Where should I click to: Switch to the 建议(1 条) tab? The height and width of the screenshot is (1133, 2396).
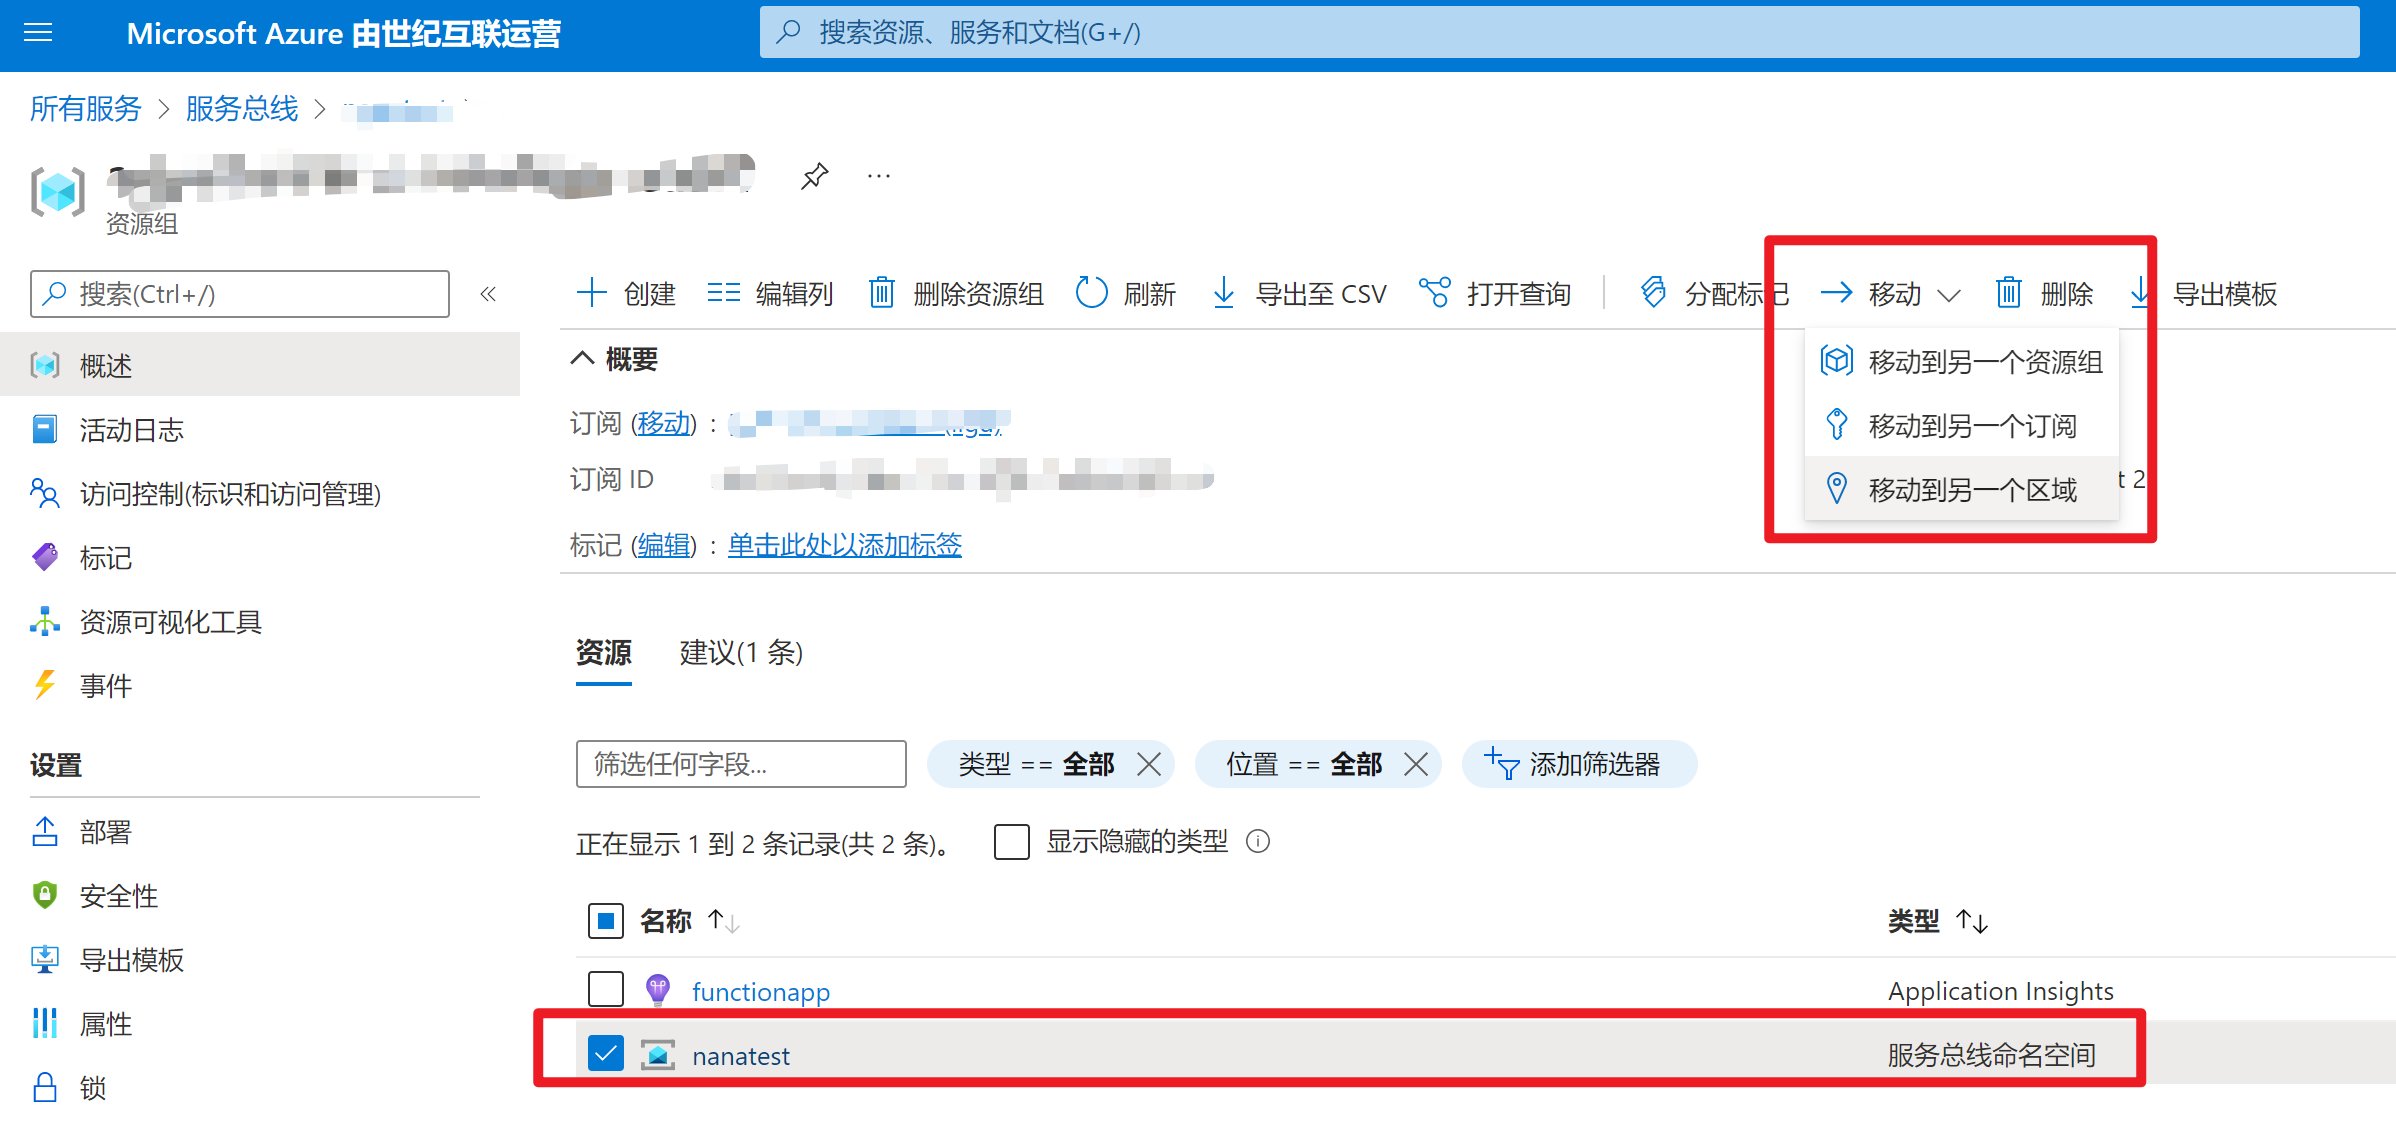point(741,653)
